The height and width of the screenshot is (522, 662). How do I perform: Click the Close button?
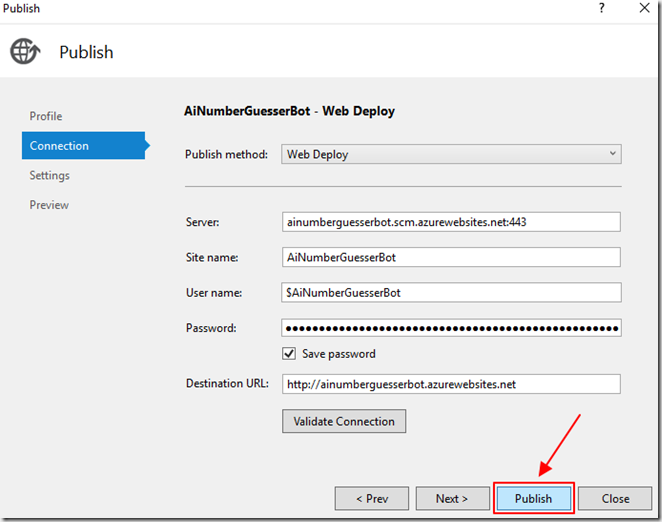(x=615, y=499)
